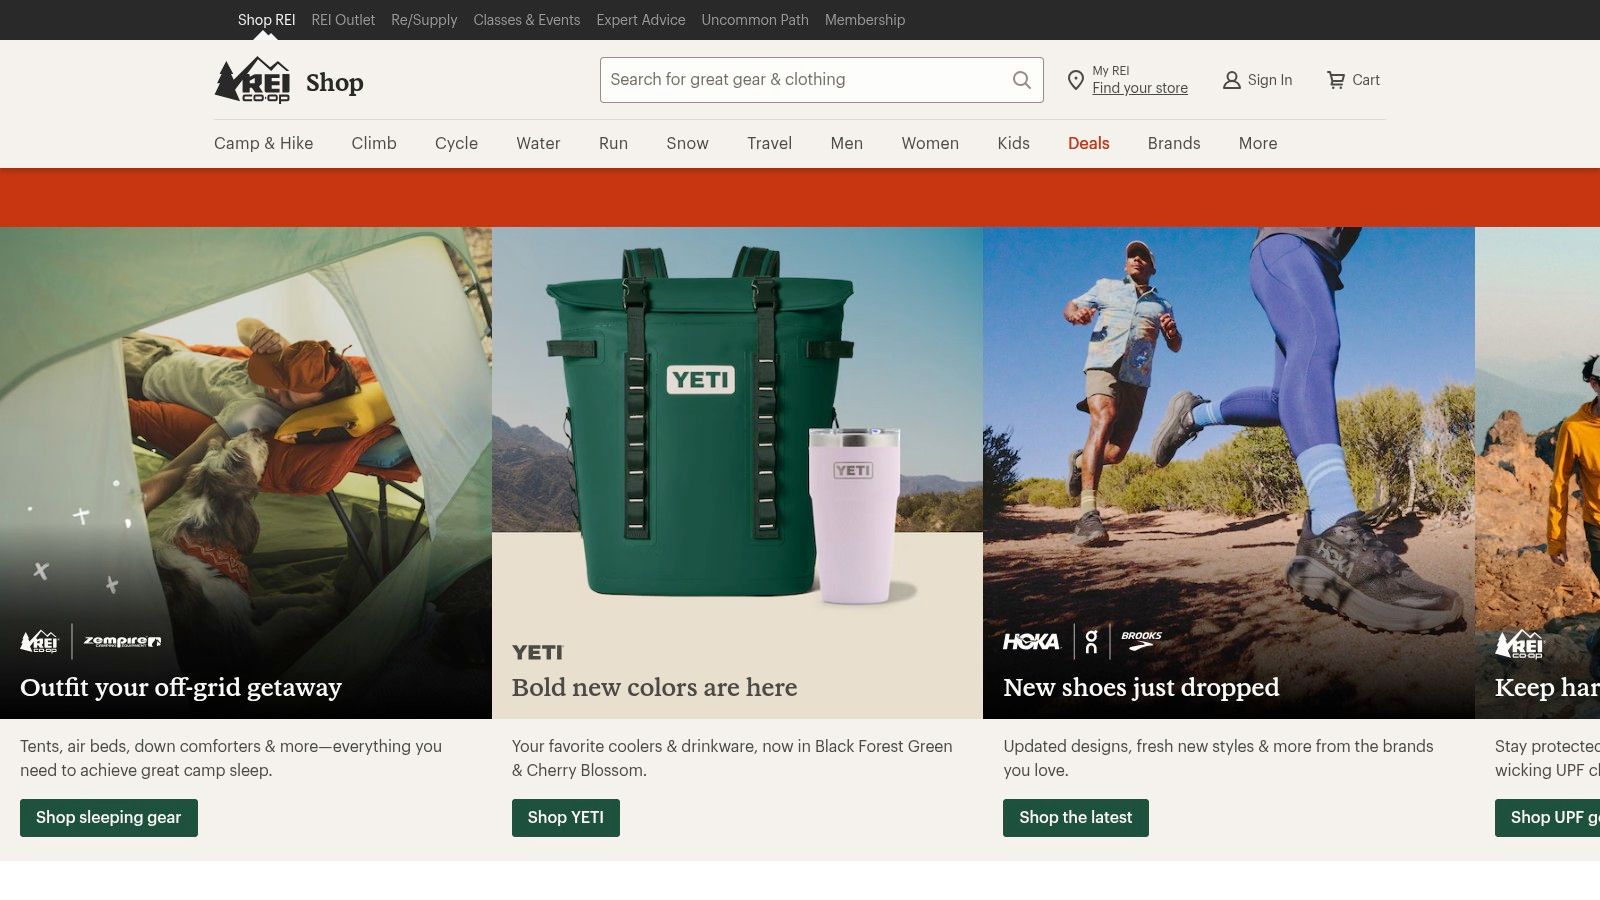This screenshot has width=1600, height=900.
Task: Click the Shop the latest button
Action: (1076, 818)
